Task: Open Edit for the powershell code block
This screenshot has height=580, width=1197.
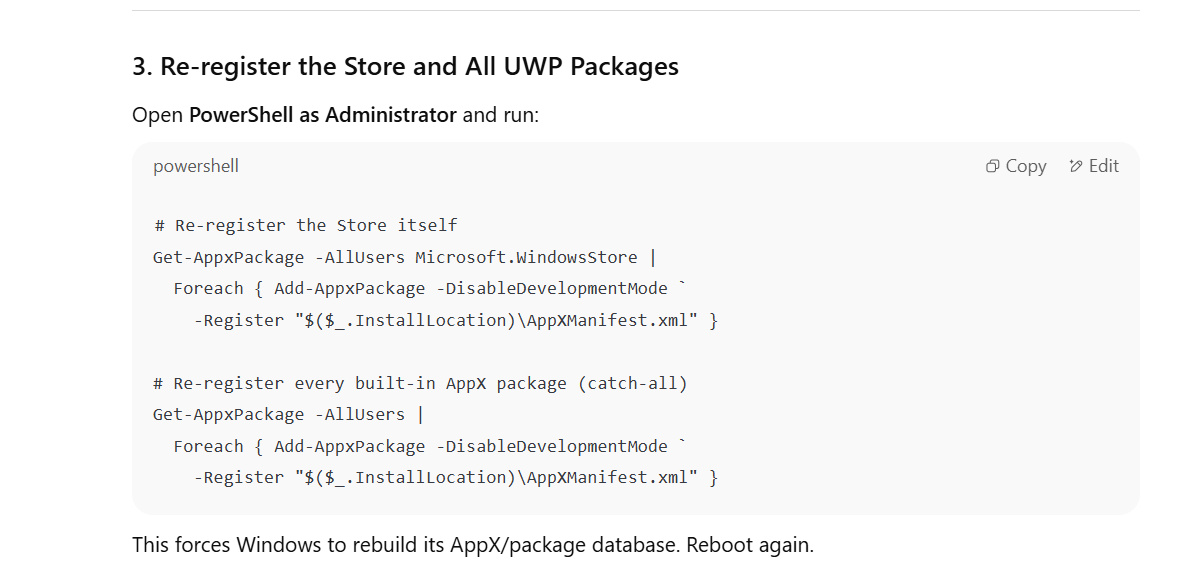Action: tap(1094, 166)
